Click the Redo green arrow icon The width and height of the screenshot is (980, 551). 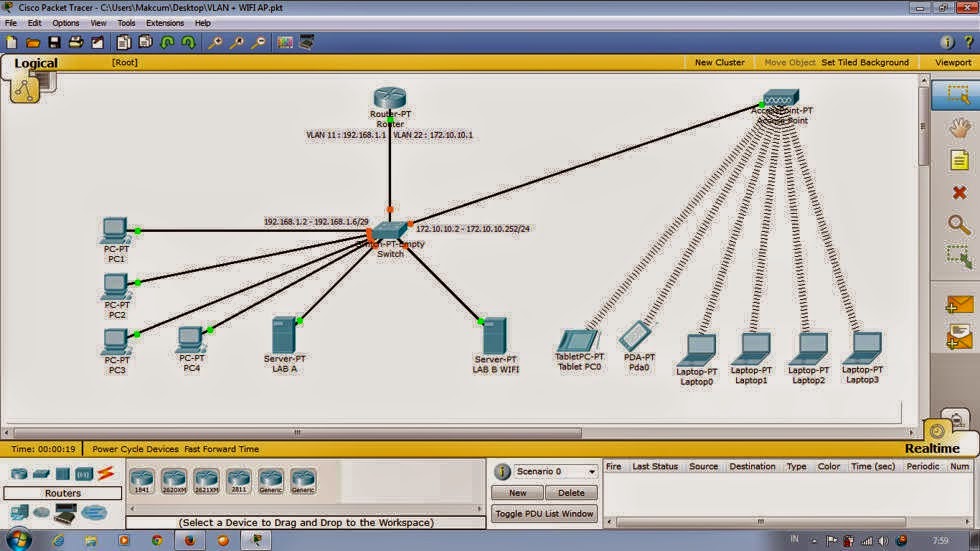[x=188, y=42]
